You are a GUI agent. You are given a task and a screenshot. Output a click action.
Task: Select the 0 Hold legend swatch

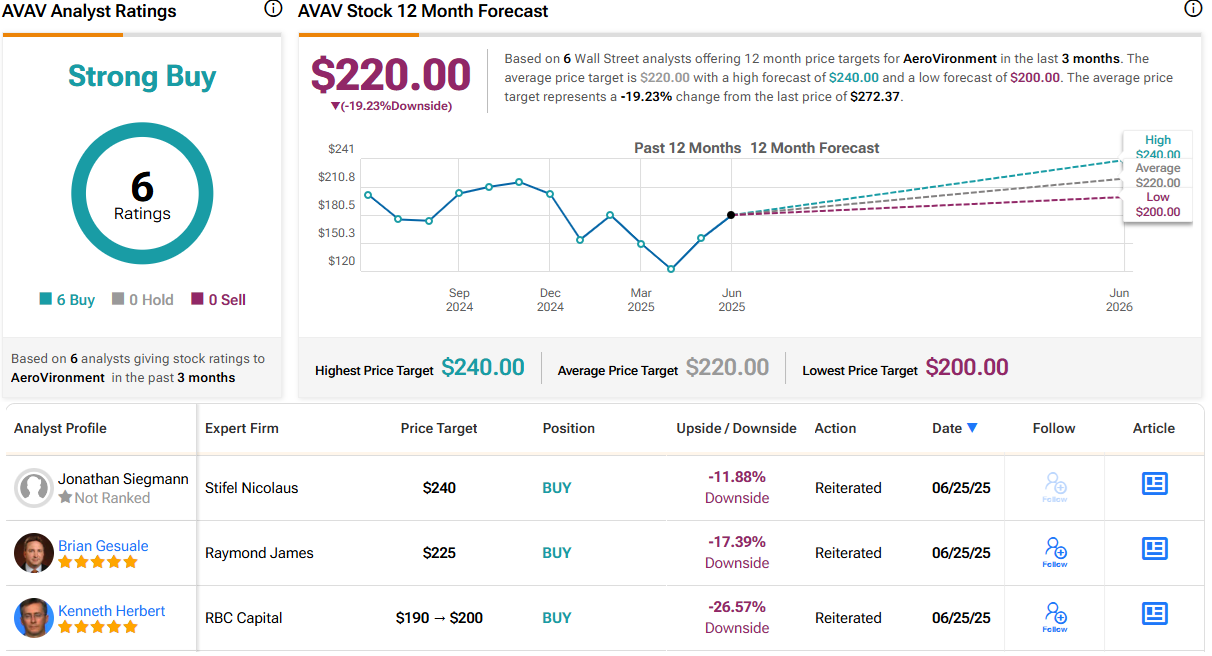click(118, 299)
